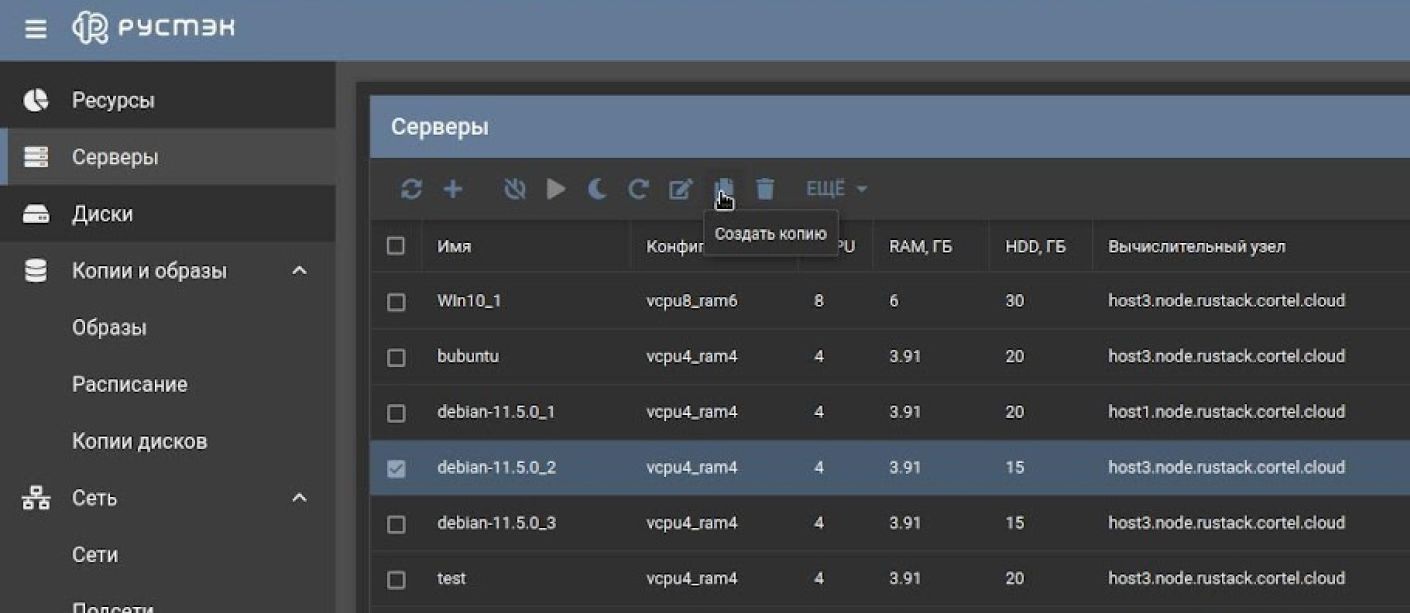The width and height of the screenshot is (1410, 613).
Task: Open Диски in the sidebar
Action: point(102,214)
